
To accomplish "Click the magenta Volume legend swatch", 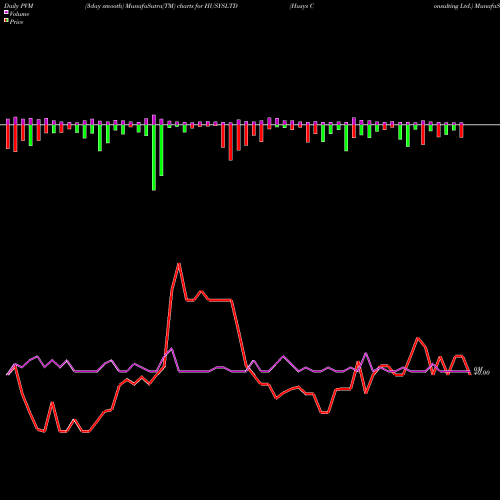I will [x=6, y=13].
